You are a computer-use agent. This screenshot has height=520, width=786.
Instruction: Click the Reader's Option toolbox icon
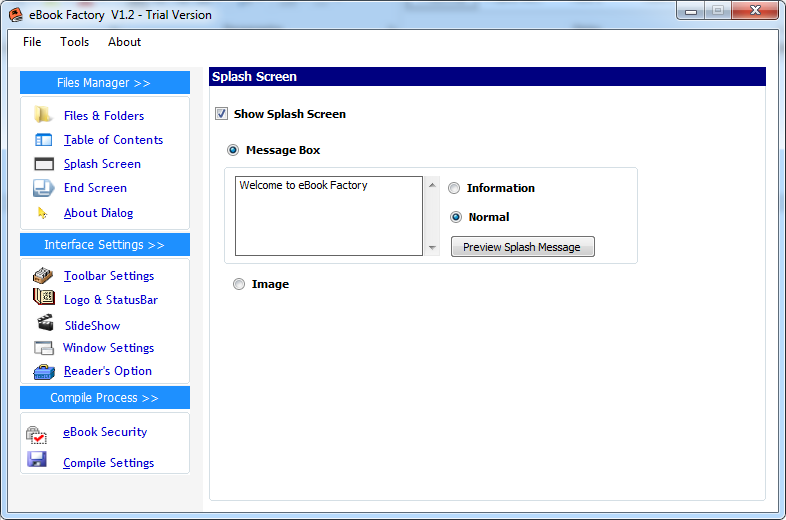44,372
